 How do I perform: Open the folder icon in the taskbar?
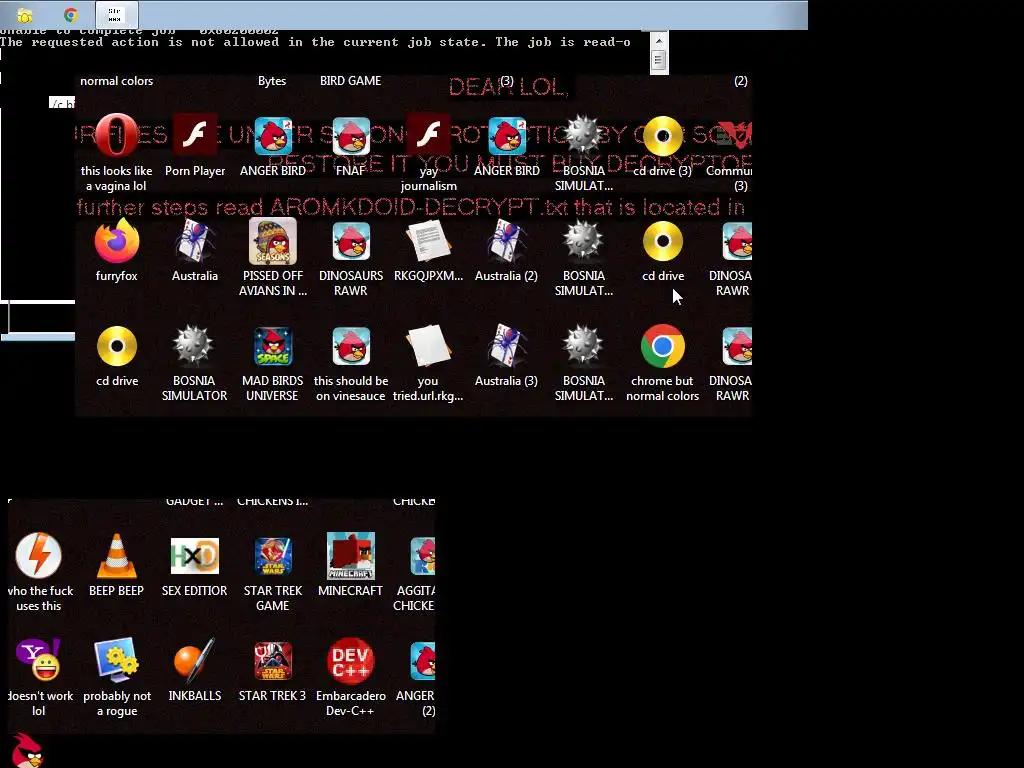[25, 14]
